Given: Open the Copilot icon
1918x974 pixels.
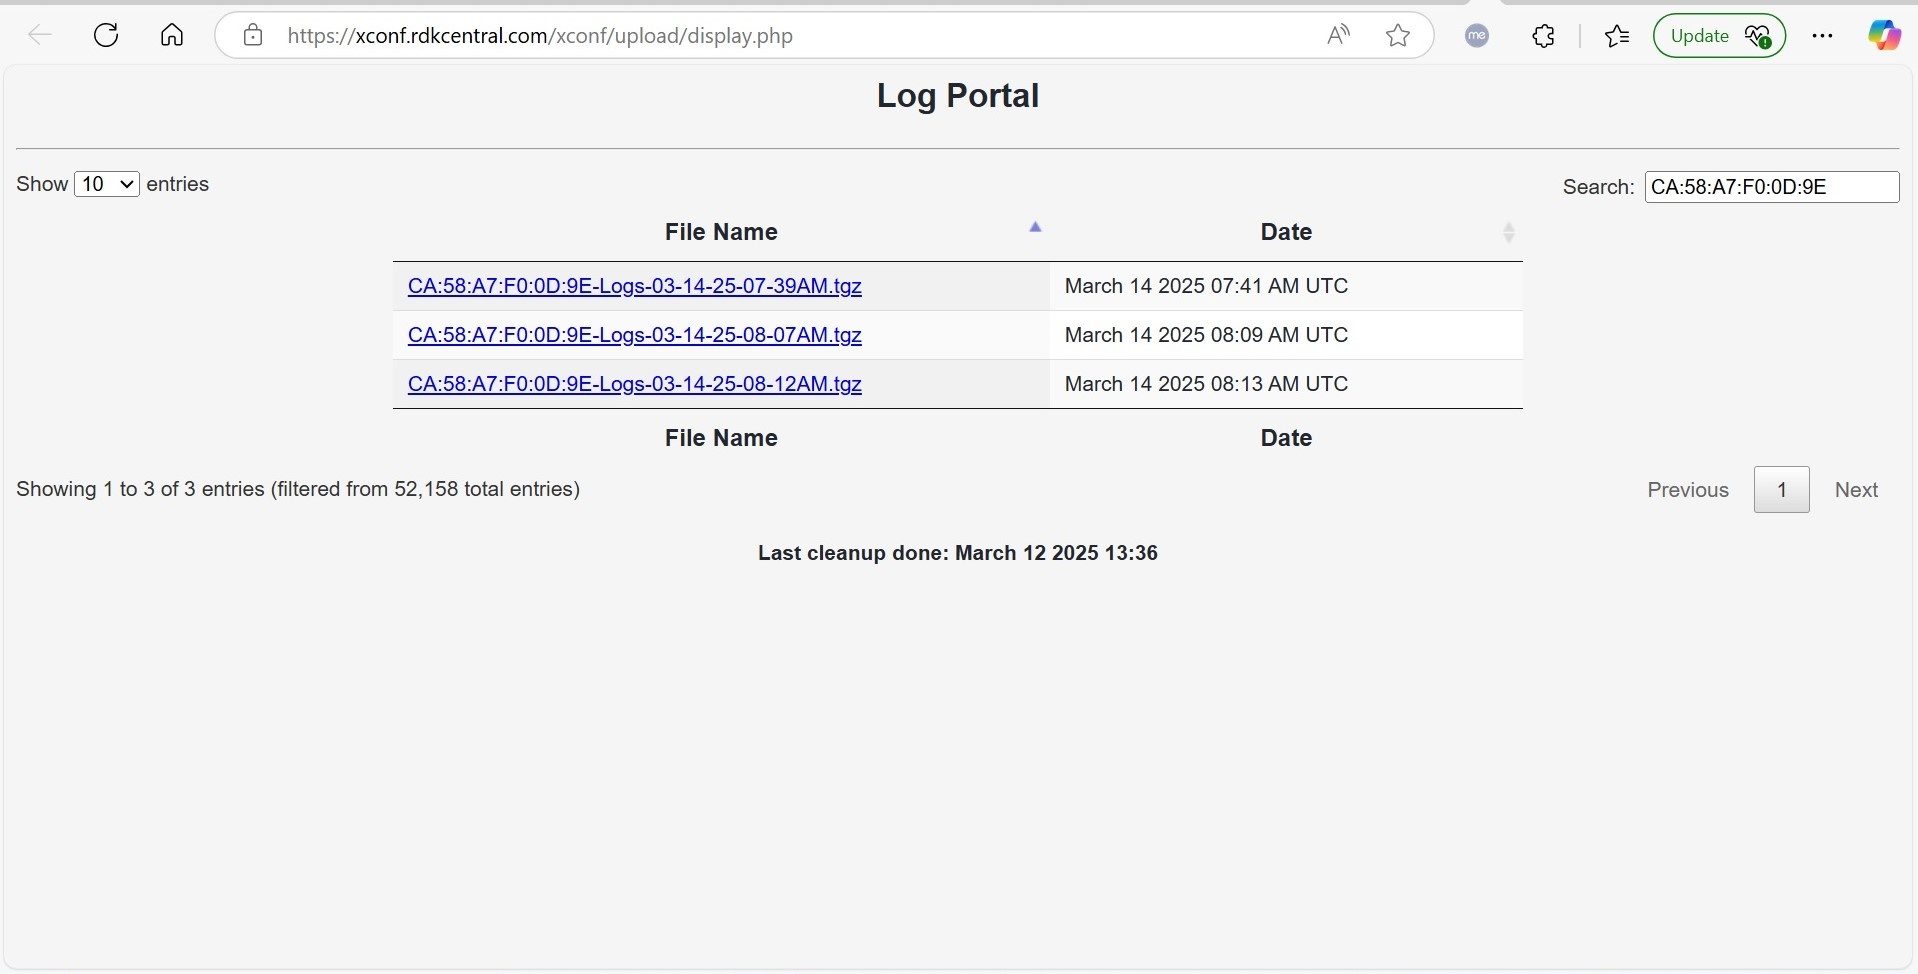Looking at the screenshot, I should coord(1884,36).
